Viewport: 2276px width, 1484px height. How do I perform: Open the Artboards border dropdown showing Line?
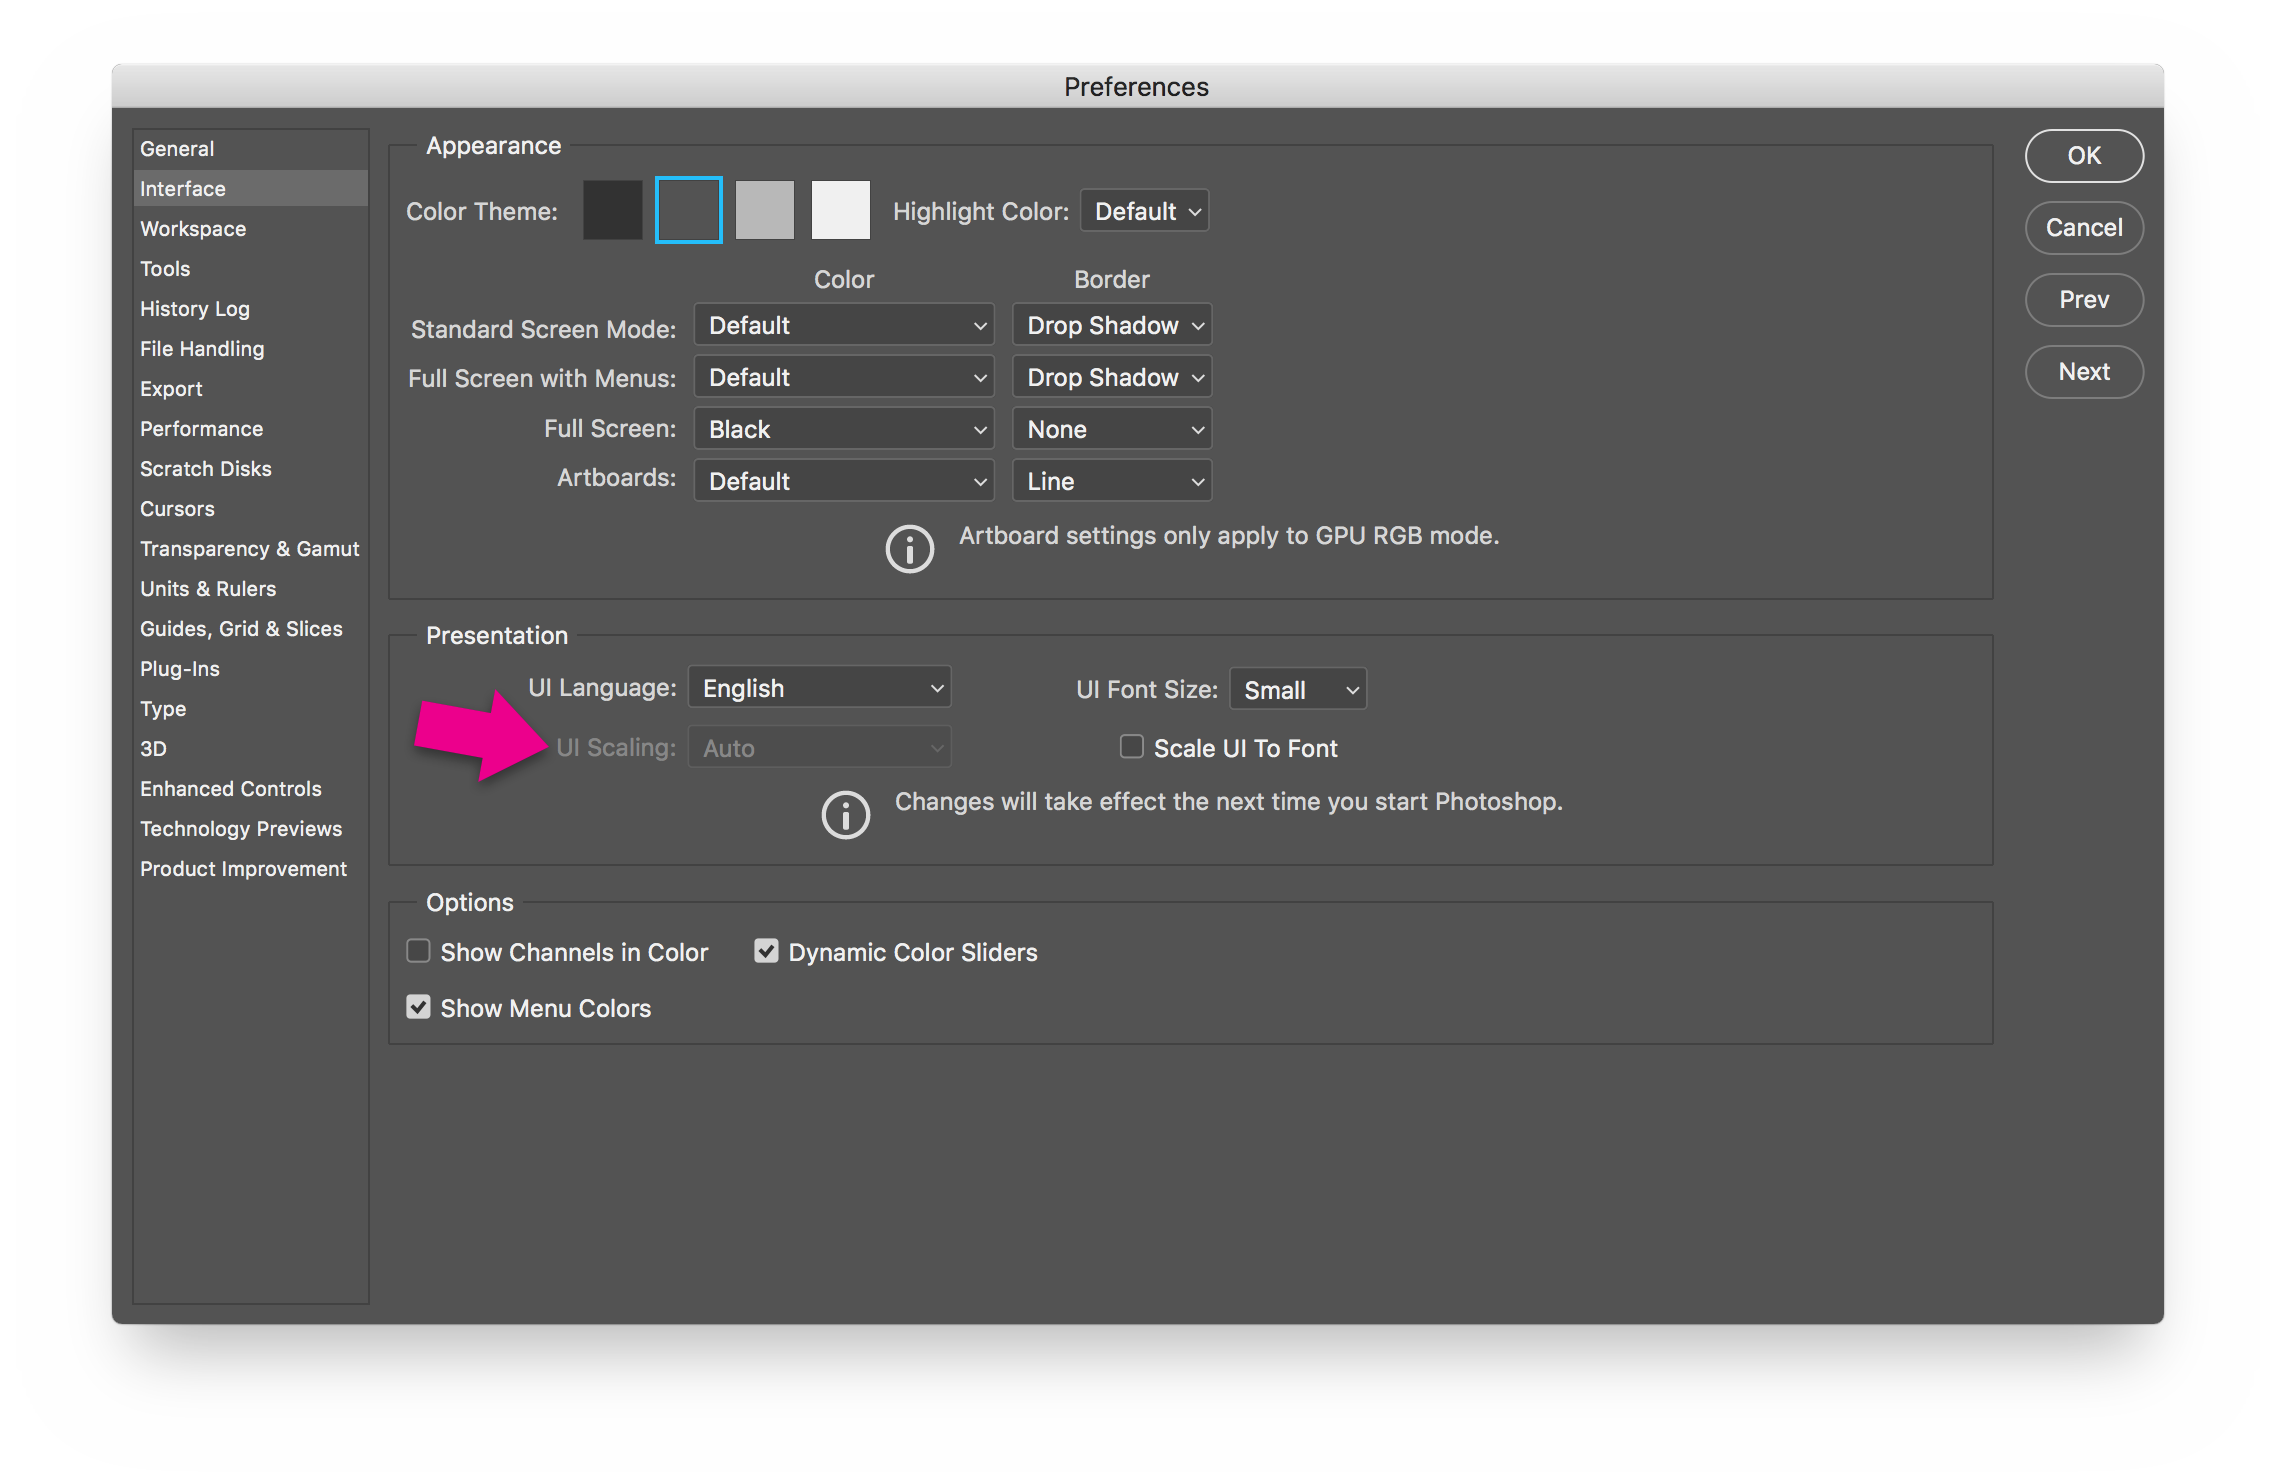point(1111,480)
